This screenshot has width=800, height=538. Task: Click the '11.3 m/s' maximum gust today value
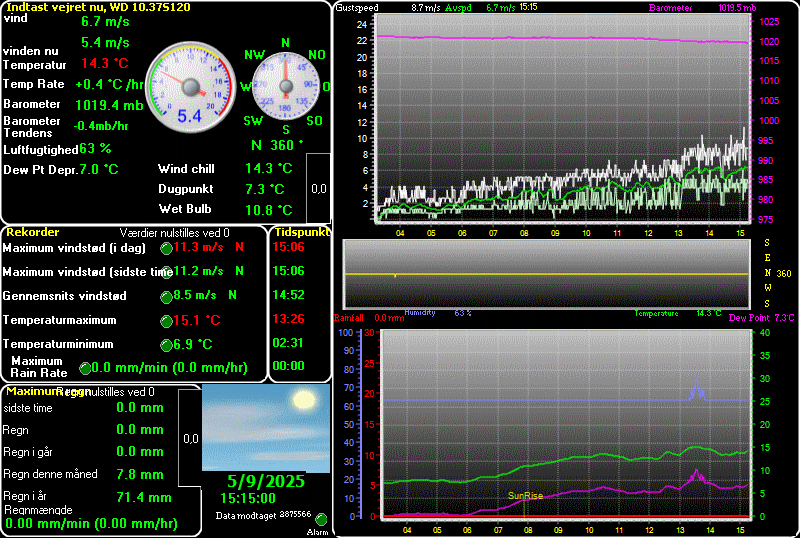coord(198,247)
